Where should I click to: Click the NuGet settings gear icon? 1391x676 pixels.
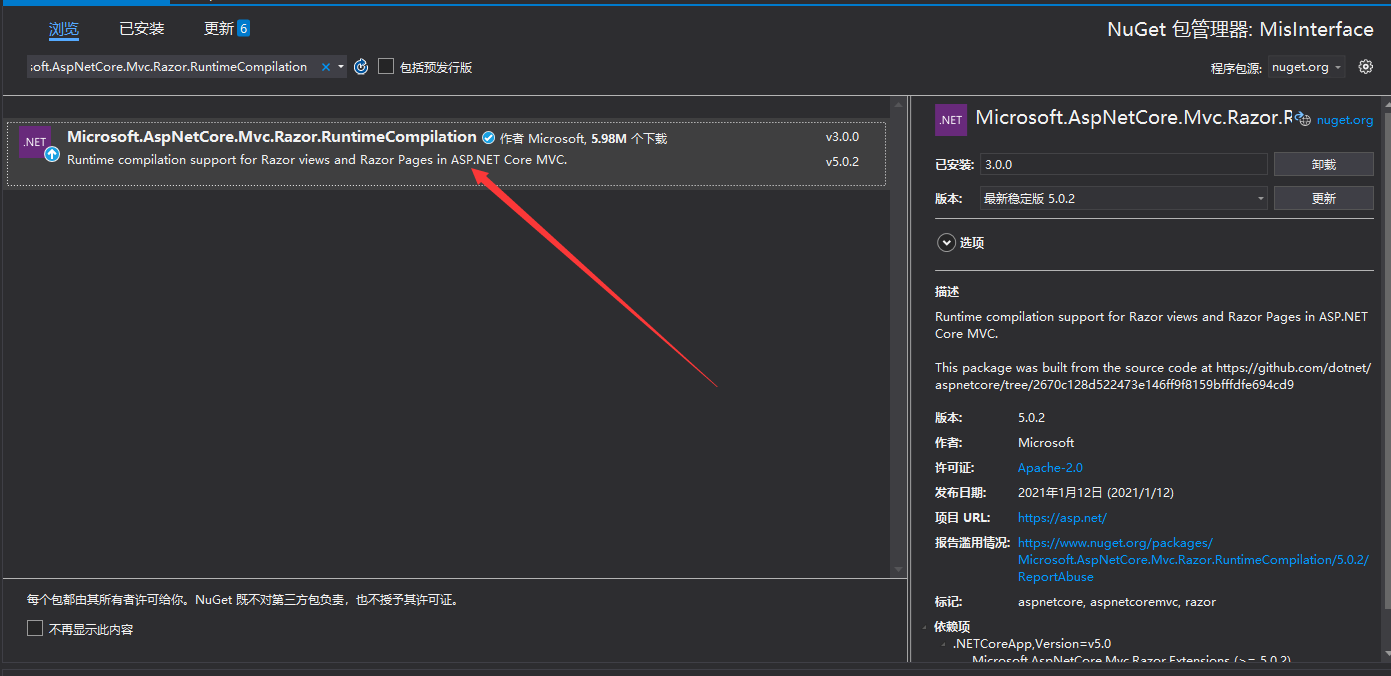coord(1366,66)
